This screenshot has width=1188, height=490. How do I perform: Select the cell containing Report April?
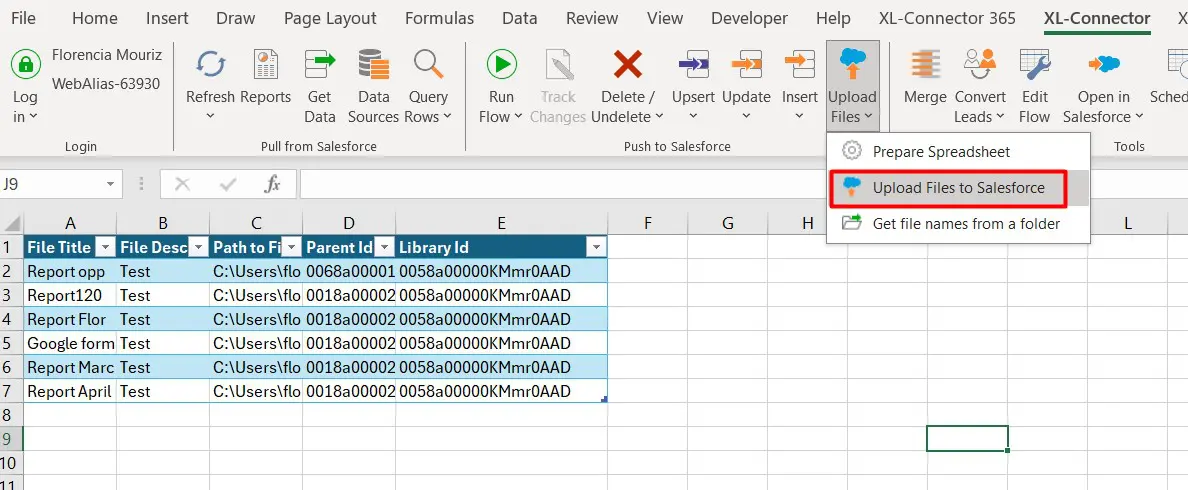click(x=70, y=392)
